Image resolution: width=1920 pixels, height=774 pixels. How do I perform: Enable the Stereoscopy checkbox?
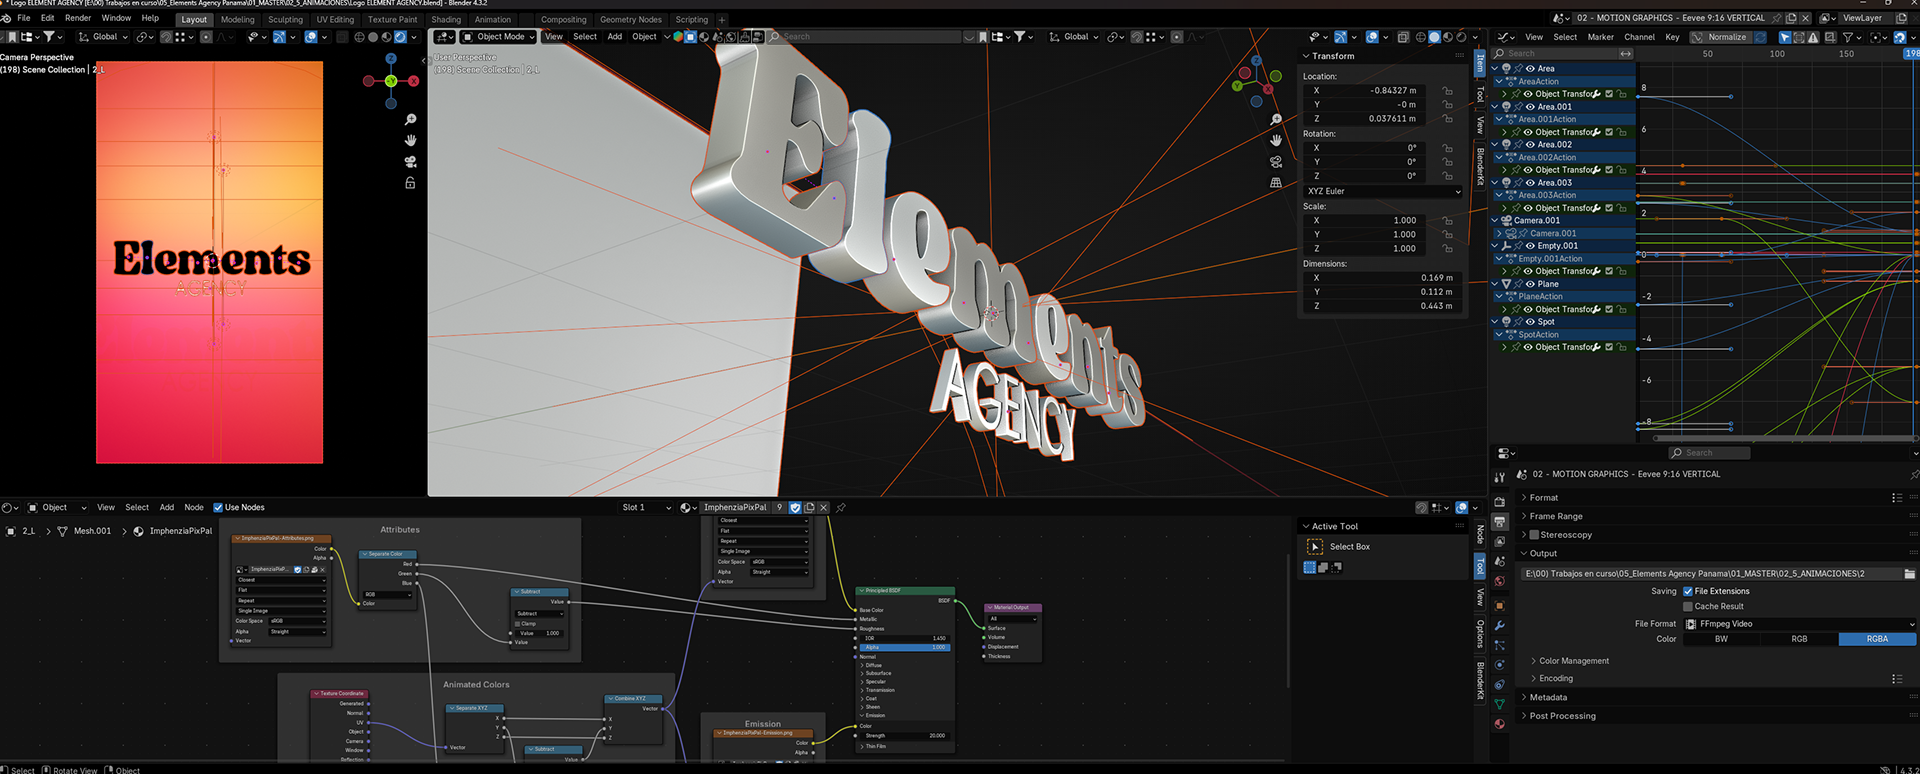pyautogui.click(x=1535, y=535)
